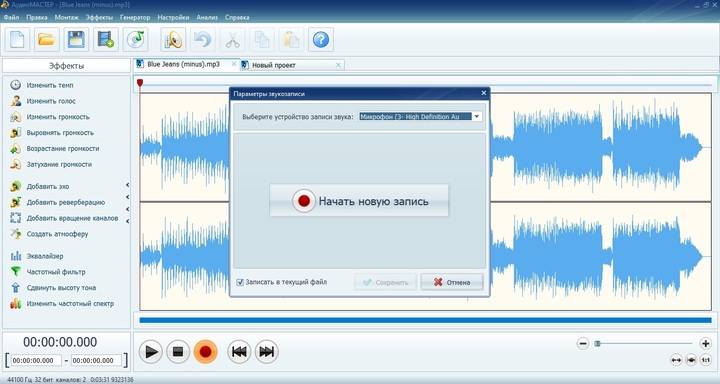Image resolution: width=720 pixels, height=384 pixels.
Task: Open a file with the folder icon
Action: click(46, 40)
